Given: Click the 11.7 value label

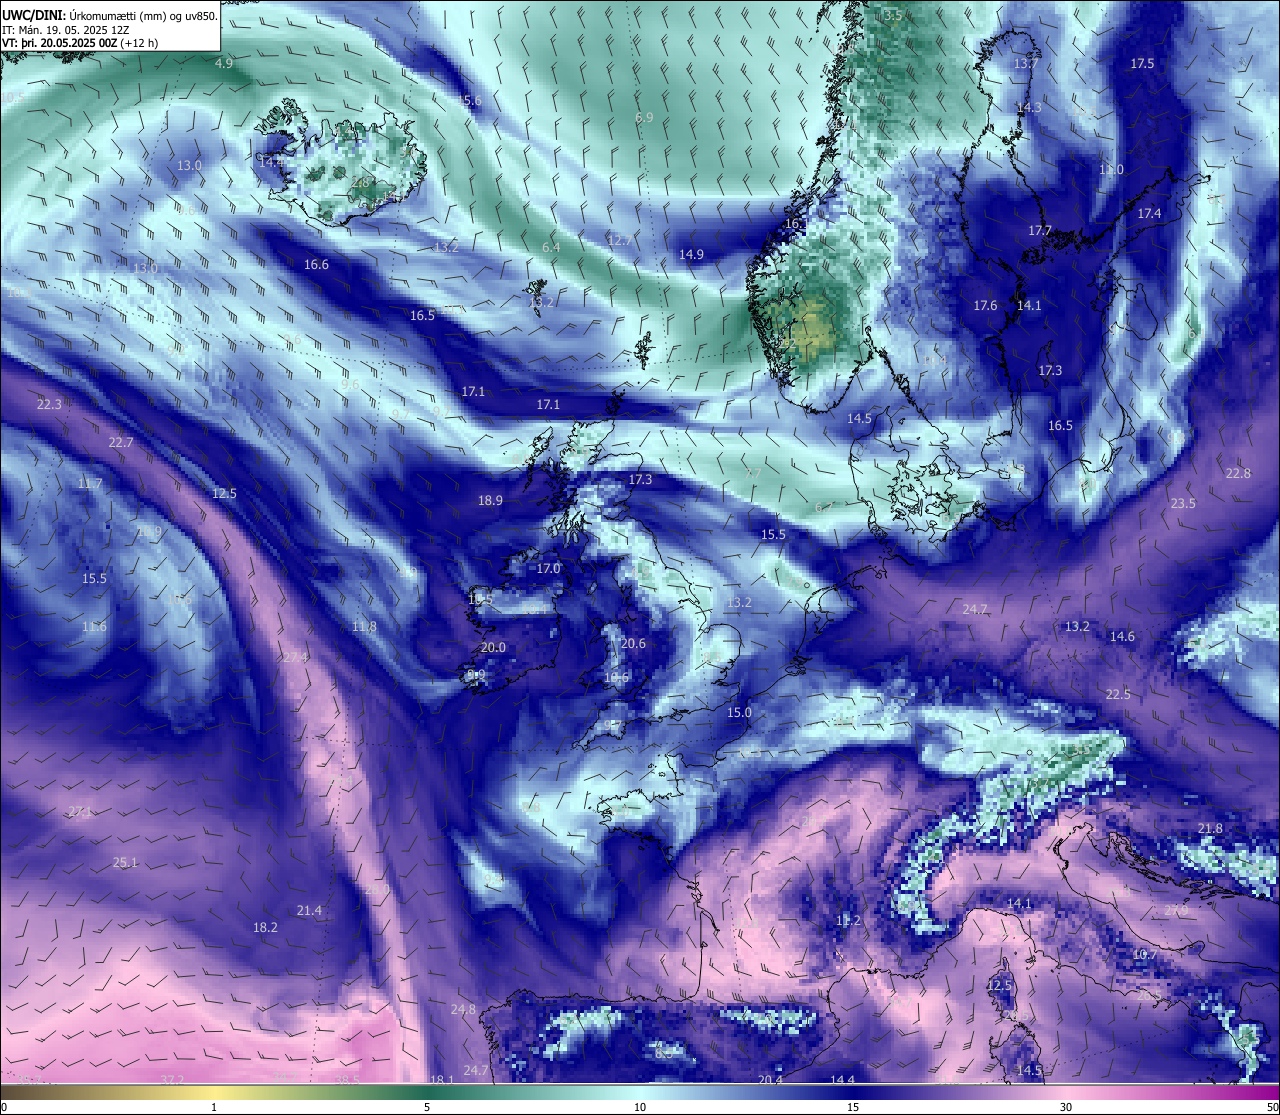Looking at the screenshot, I should [x=90, y=483].
